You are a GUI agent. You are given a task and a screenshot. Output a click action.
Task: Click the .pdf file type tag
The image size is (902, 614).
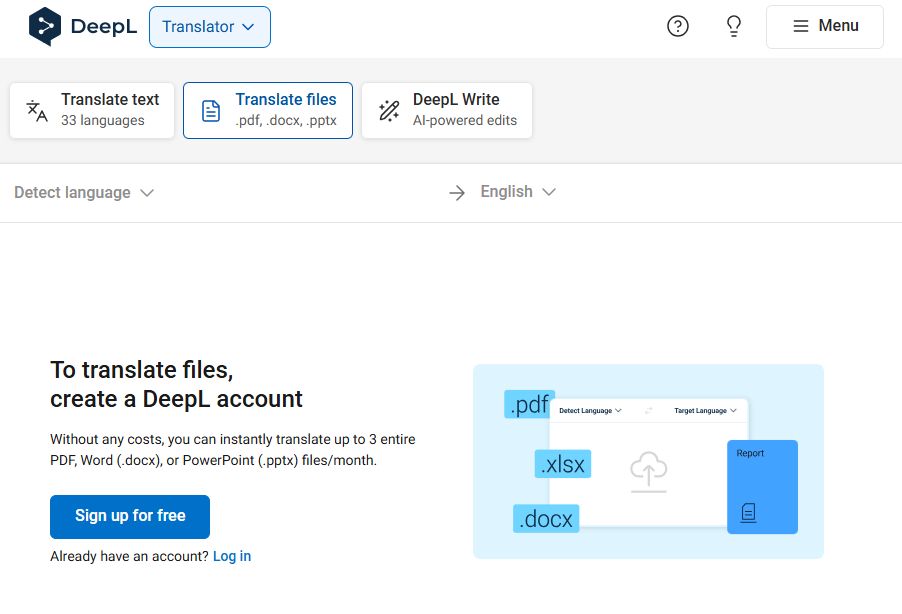pyautogui.click(x=529, y=404)
